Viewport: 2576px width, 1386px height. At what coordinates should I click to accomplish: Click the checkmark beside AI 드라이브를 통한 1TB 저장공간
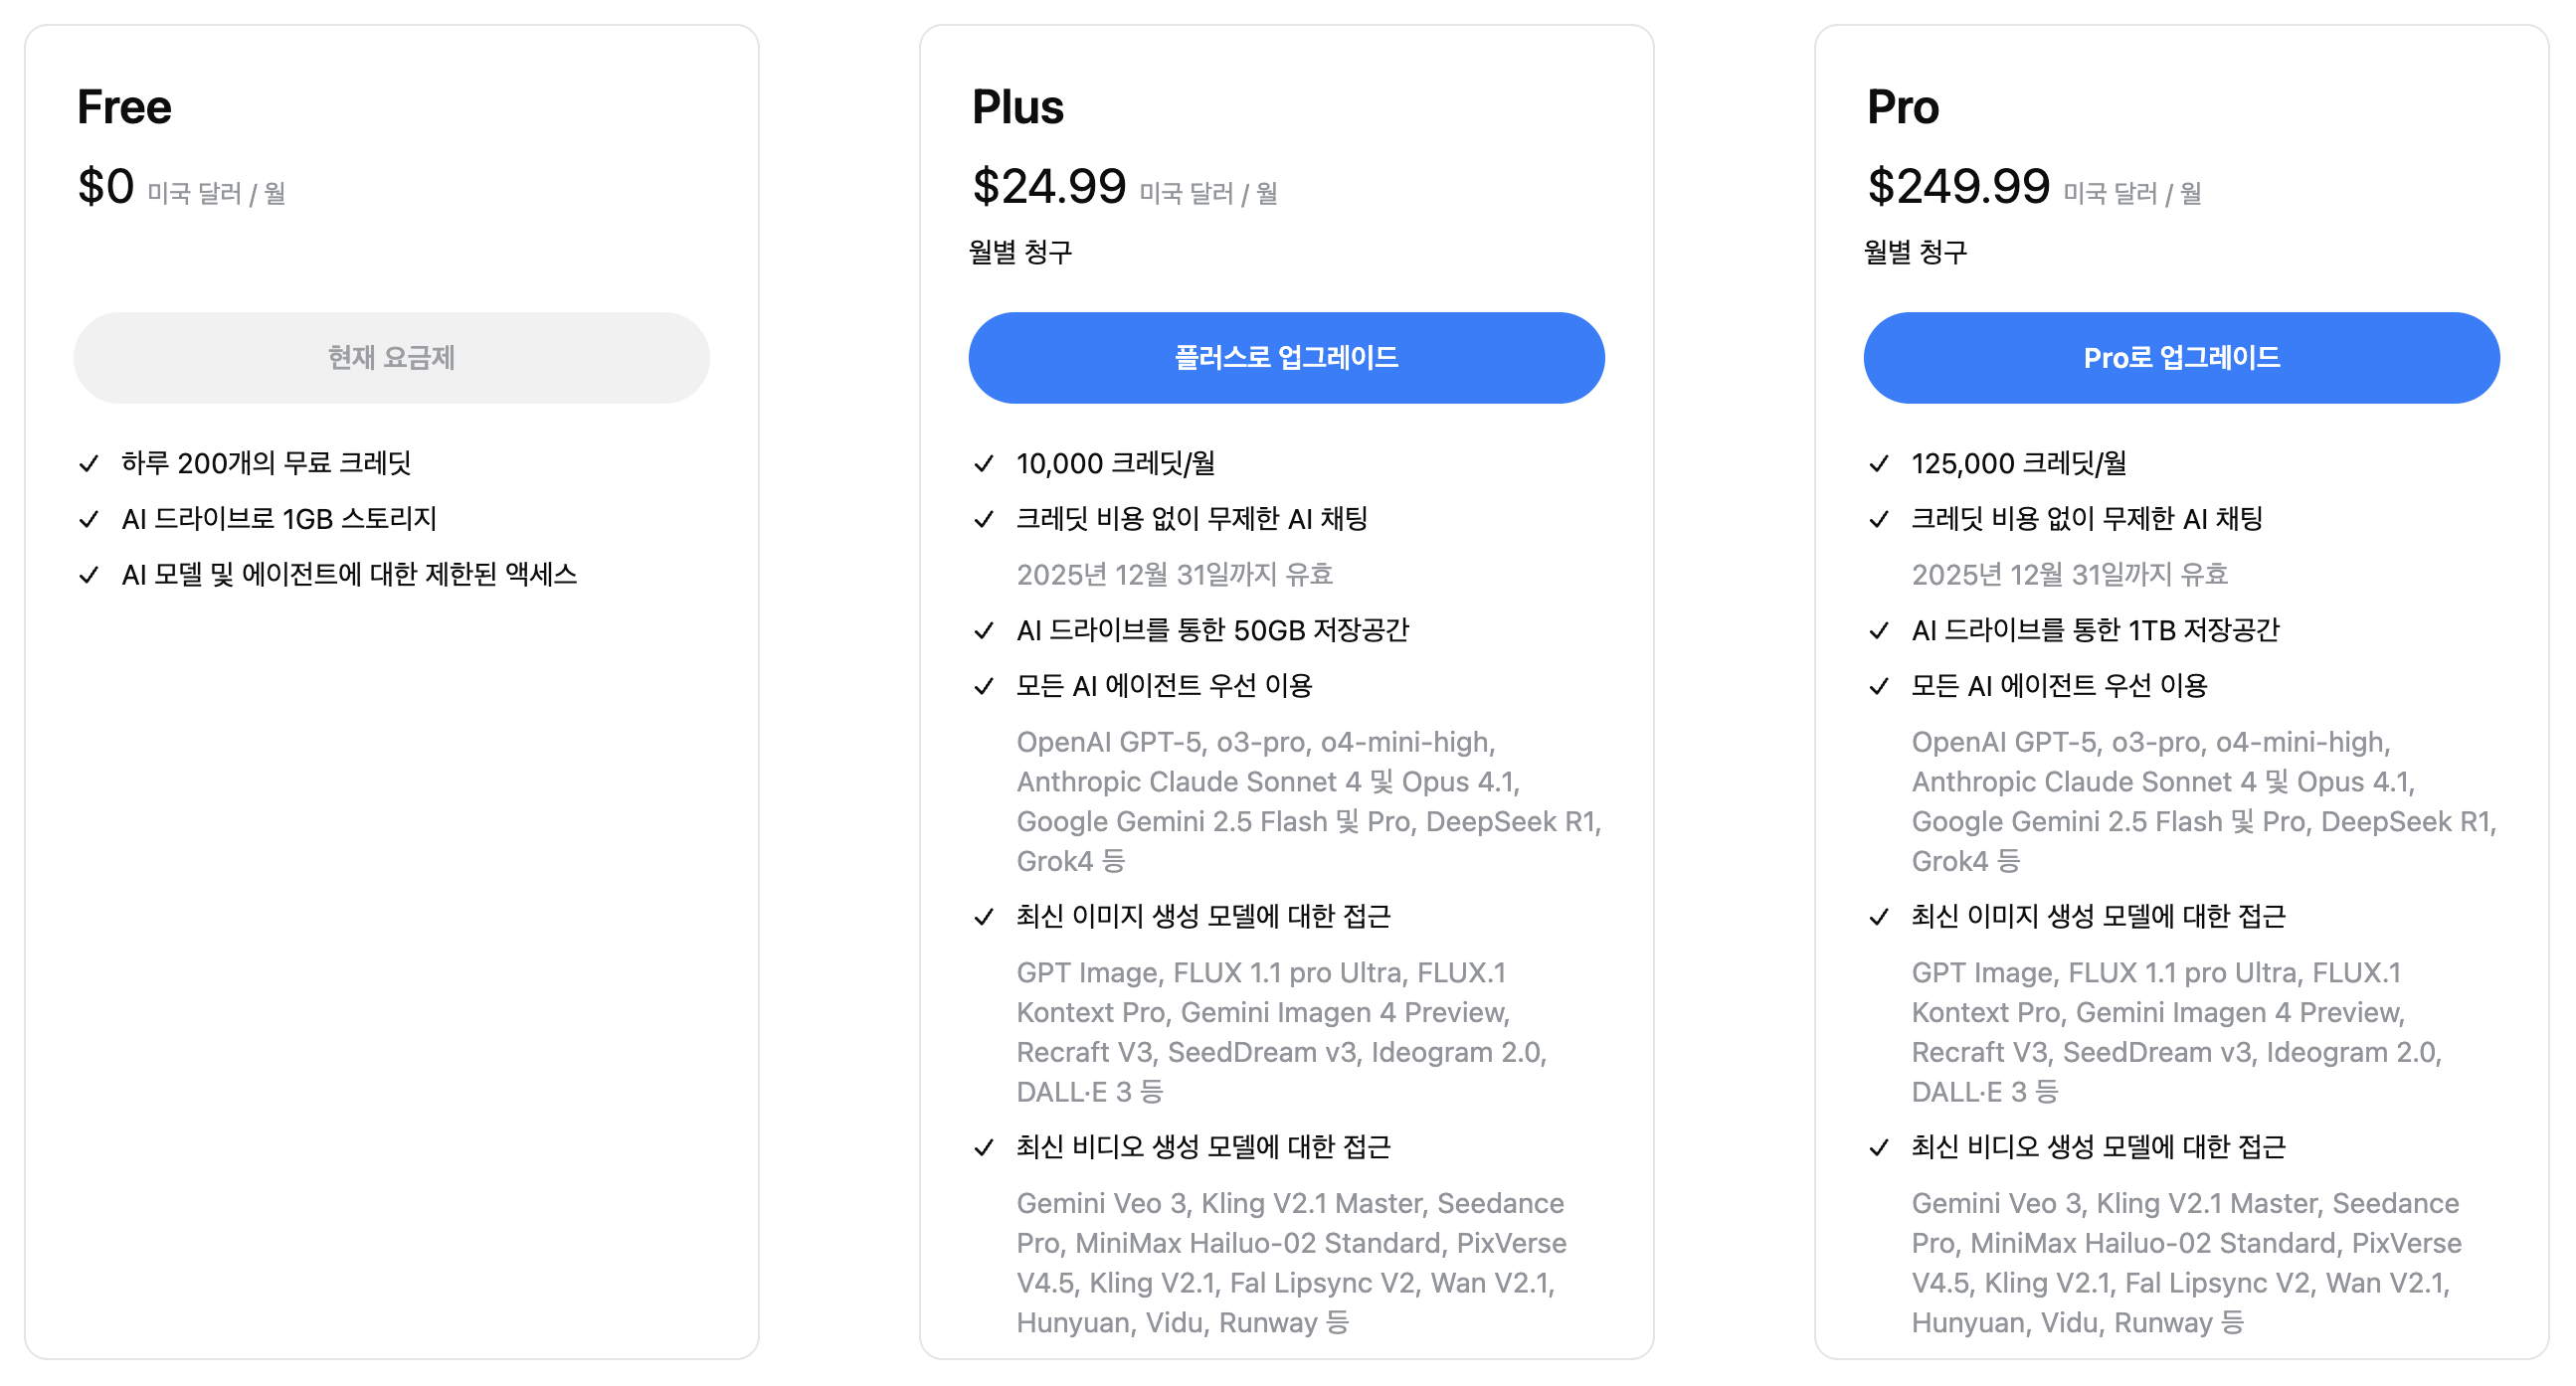pyautogui.click(x=1879, y=630)
